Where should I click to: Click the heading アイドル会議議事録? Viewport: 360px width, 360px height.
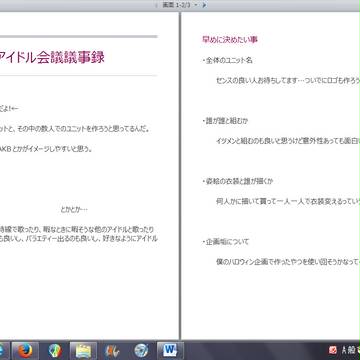pos(52,57)
